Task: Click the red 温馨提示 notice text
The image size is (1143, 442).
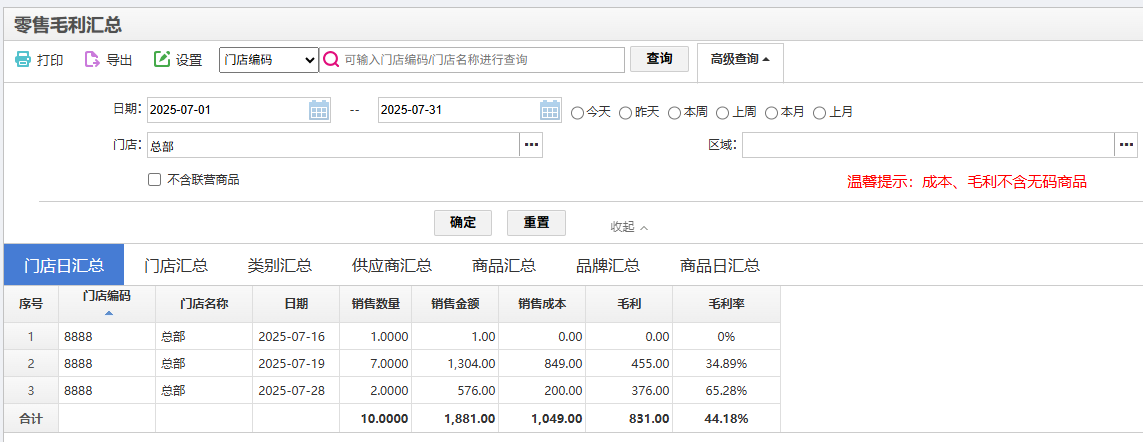Action: coord(967,182)
